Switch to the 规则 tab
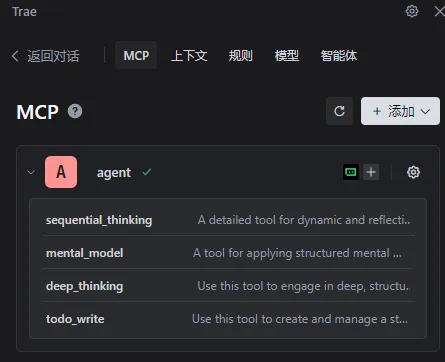Screen dimensions: 445x362 pyautogui.click(x=240, y=55)
